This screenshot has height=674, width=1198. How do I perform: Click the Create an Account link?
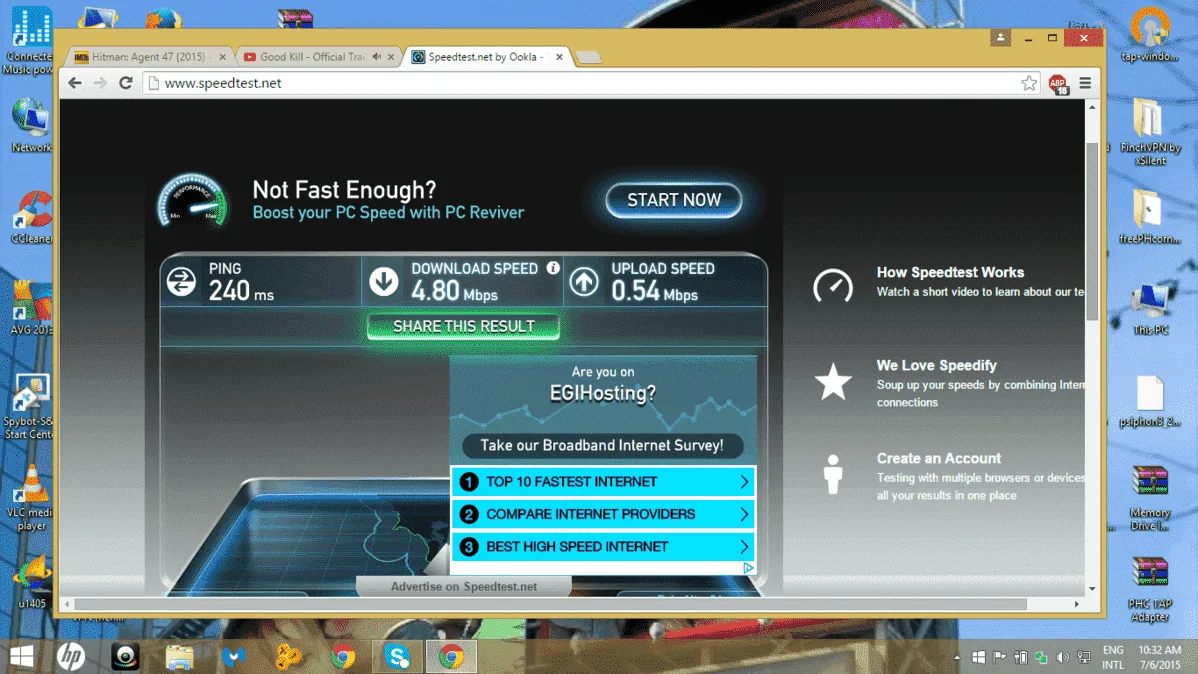click(x=938, y=459)
